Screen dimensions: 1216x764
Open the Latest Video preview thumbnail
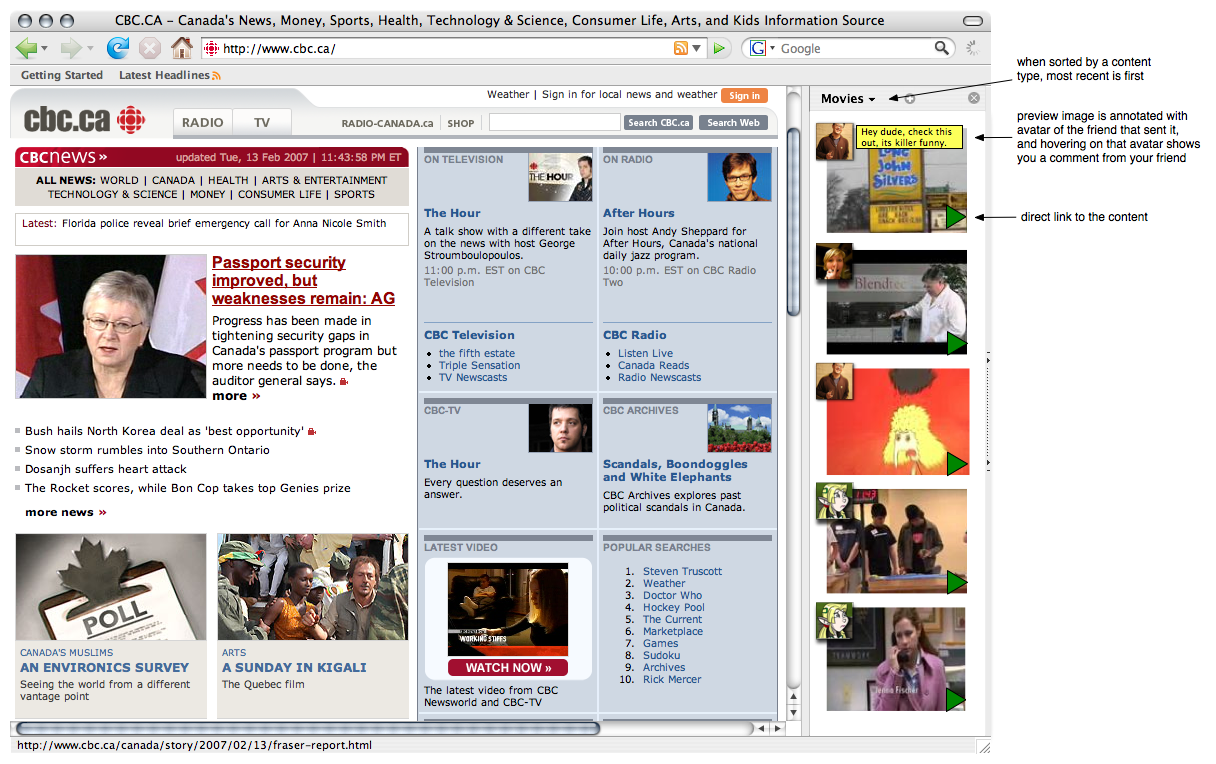coord(508,609)
